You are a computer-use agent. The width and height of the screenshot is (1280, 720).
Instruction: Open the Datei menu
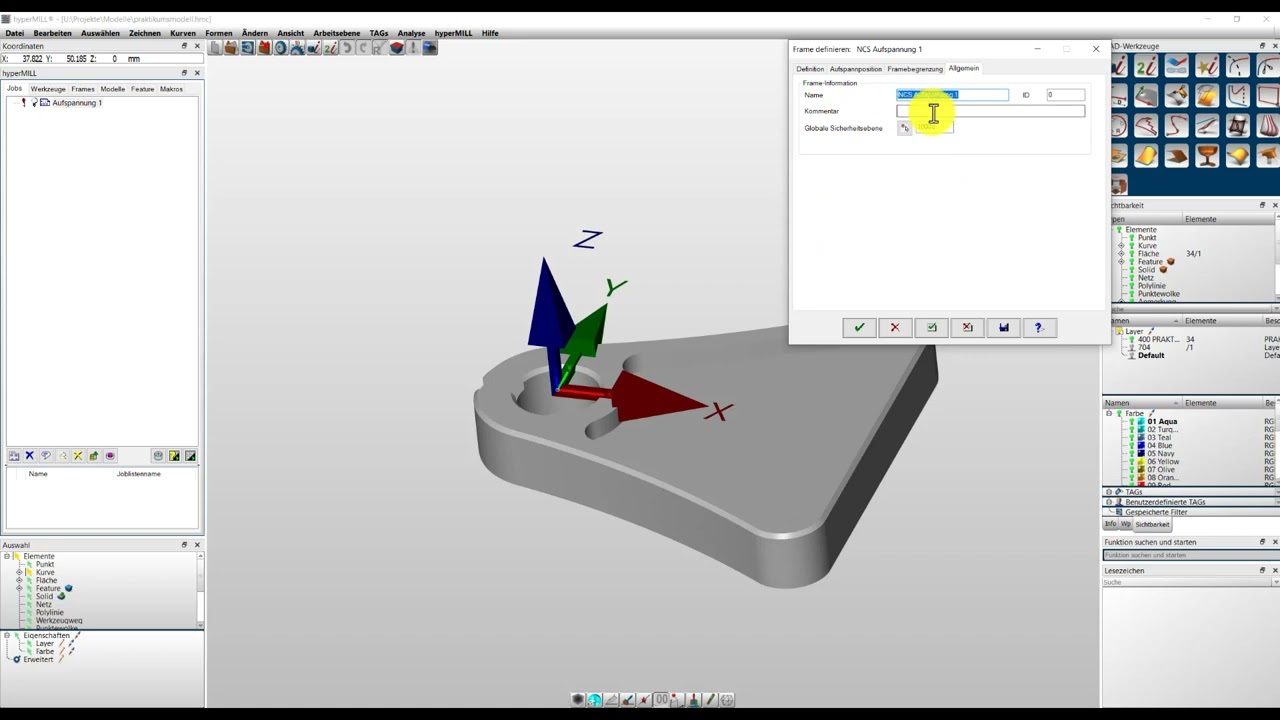(15, 33)
